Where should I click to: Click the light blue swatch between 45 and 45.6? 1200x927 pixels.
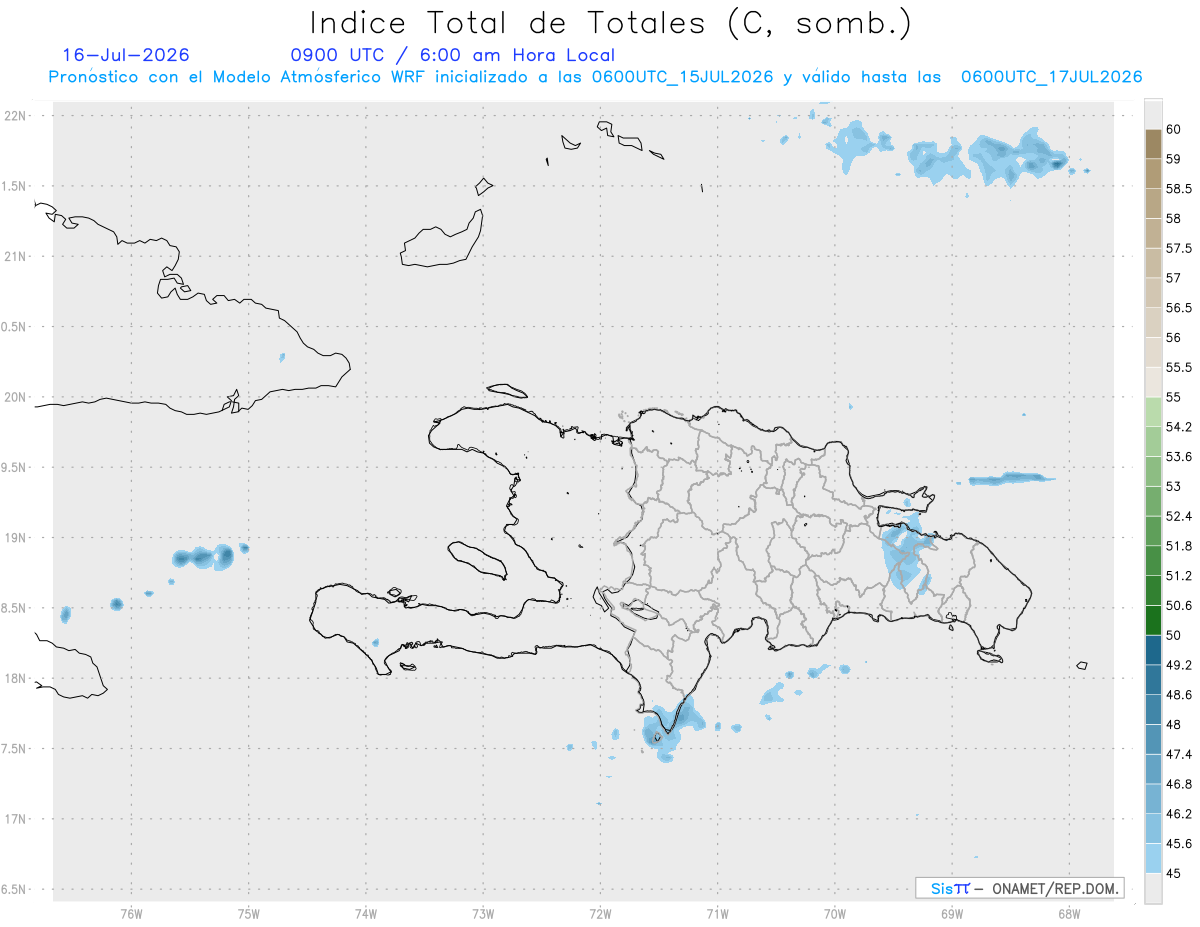point(1153,858)
